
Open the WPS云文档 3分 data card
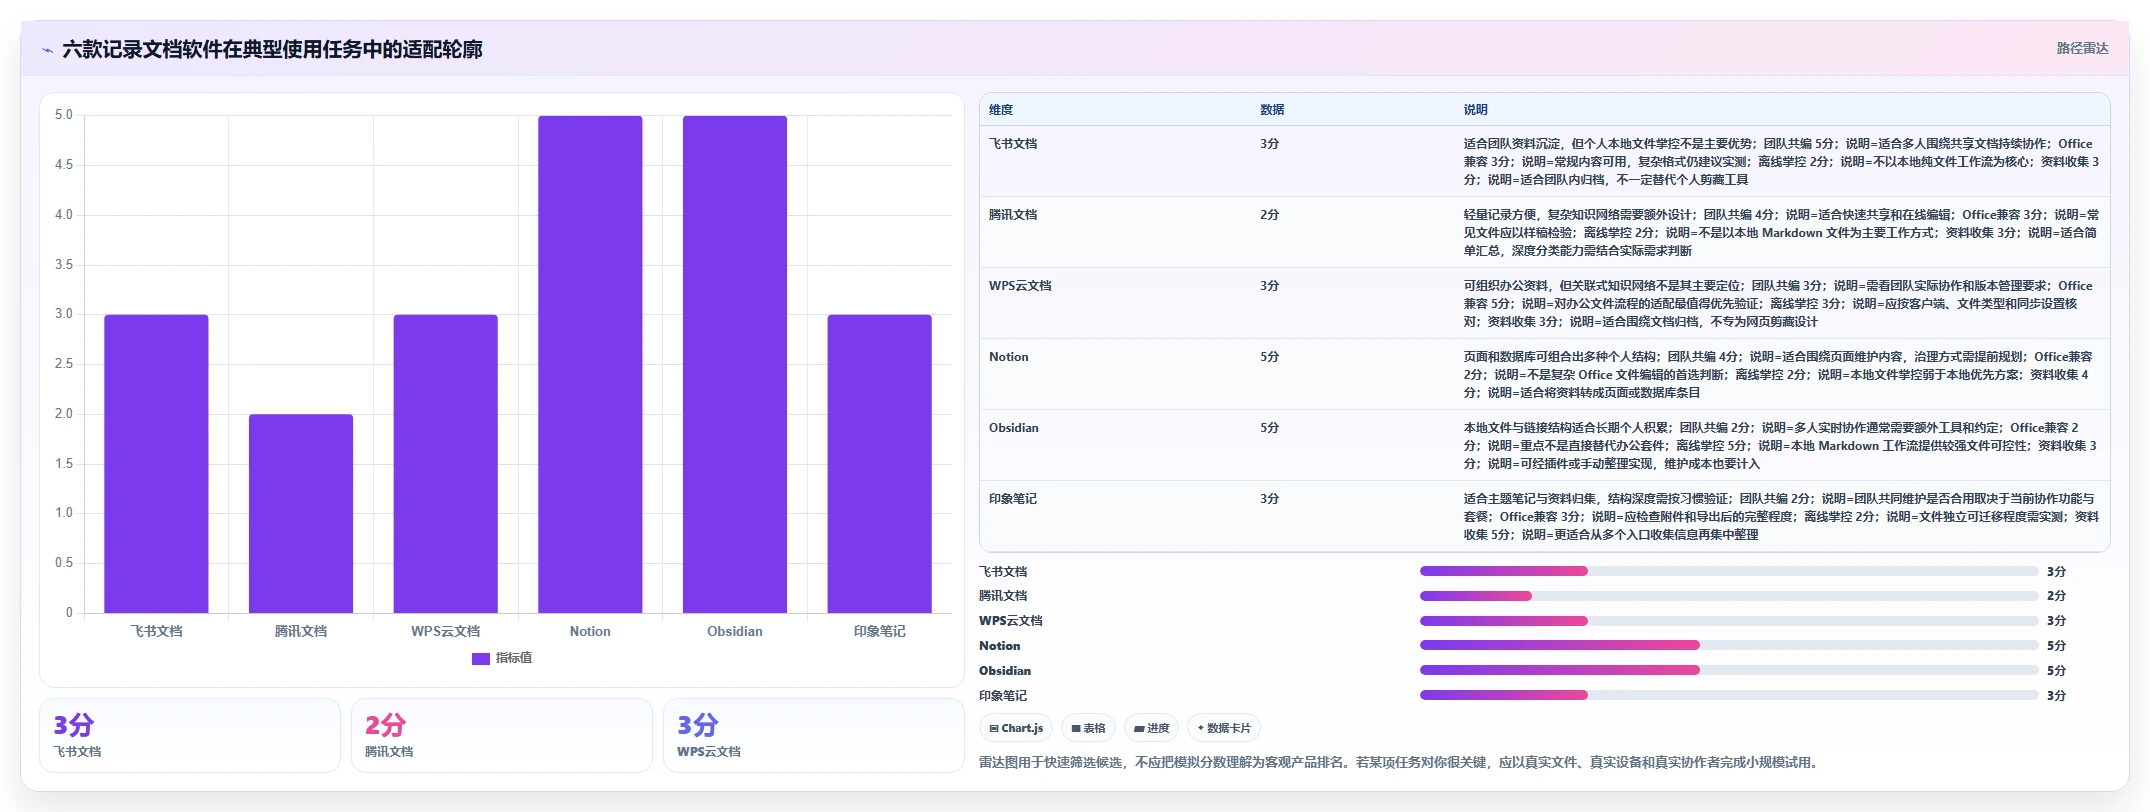tap(814, 735)
